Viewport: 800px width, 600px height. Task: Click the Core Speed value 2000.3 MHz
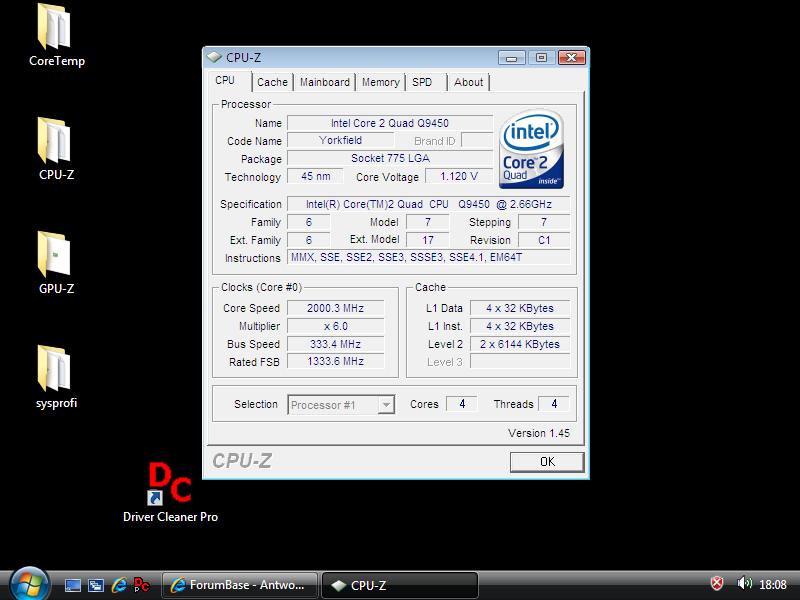335,308
